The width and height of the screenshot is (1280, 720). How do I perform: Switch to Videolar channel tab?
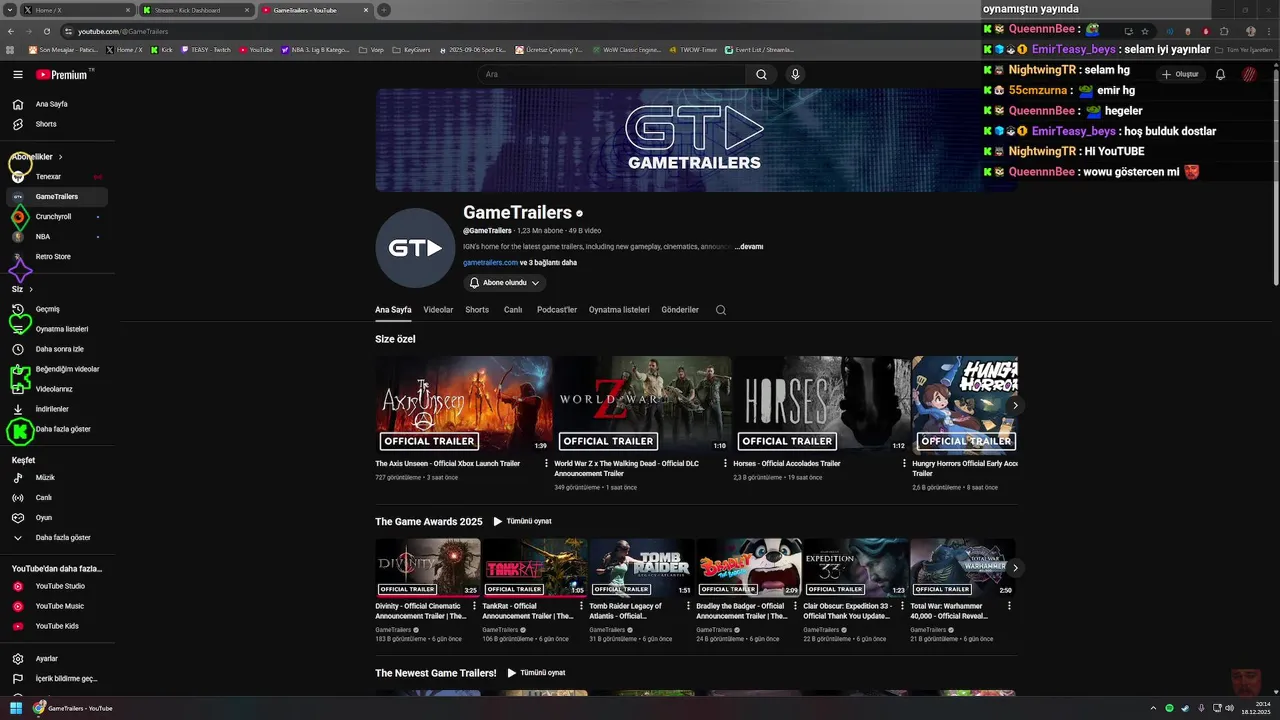tap(438, 310)
